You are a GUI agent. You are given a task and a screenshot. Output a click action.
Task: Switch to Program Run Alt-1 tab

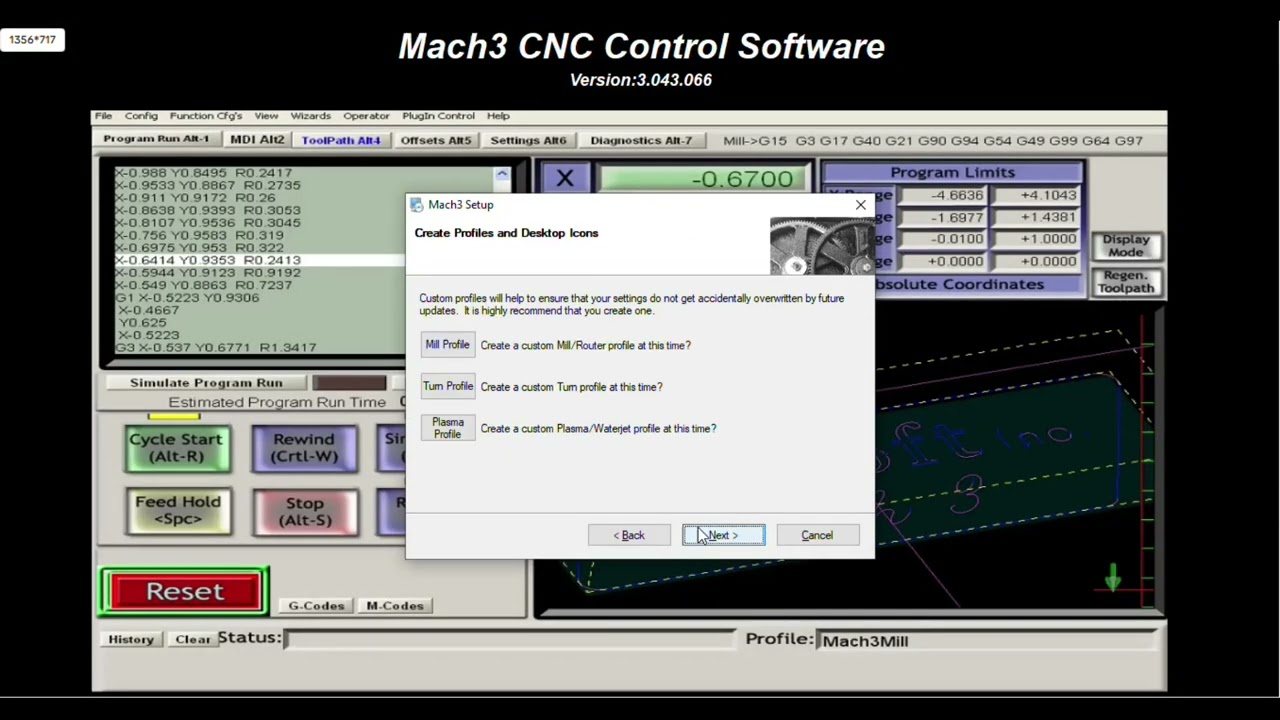[x=156, y=139]
